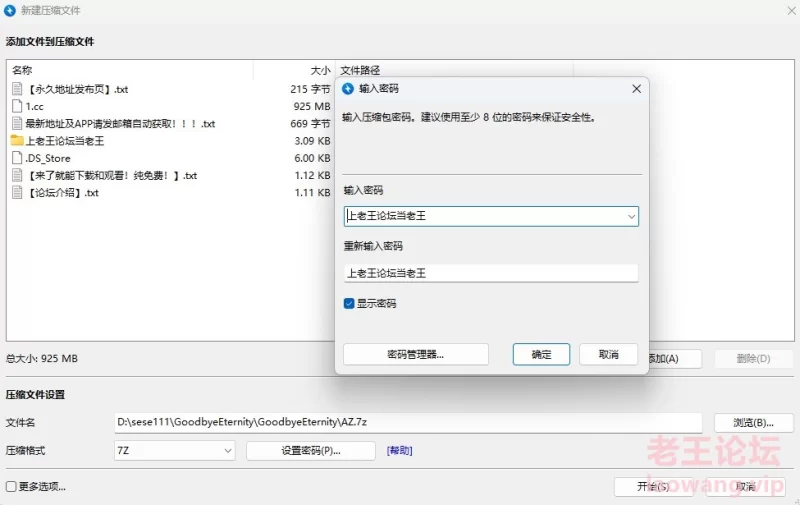Viewport: 800px width, 505px height.
Task: Confirm the password with 确定
Action: point(541,355)
